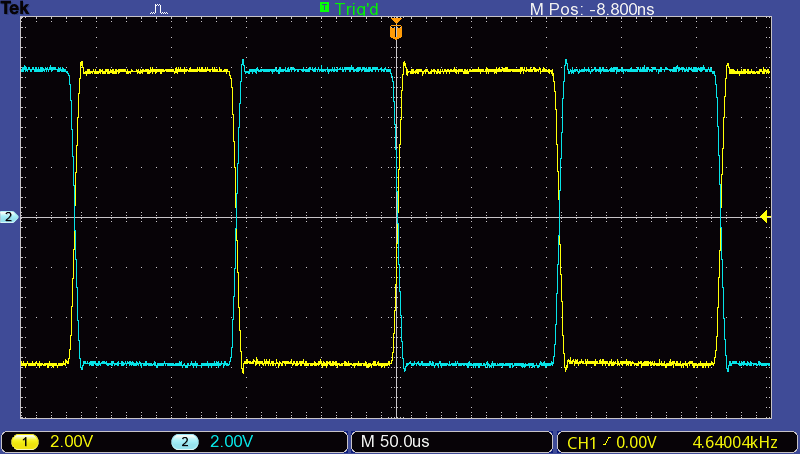Screen dimensions: 800x454
Task: Click the cyan channel 2 waveform trace
Action: (320, 70)
